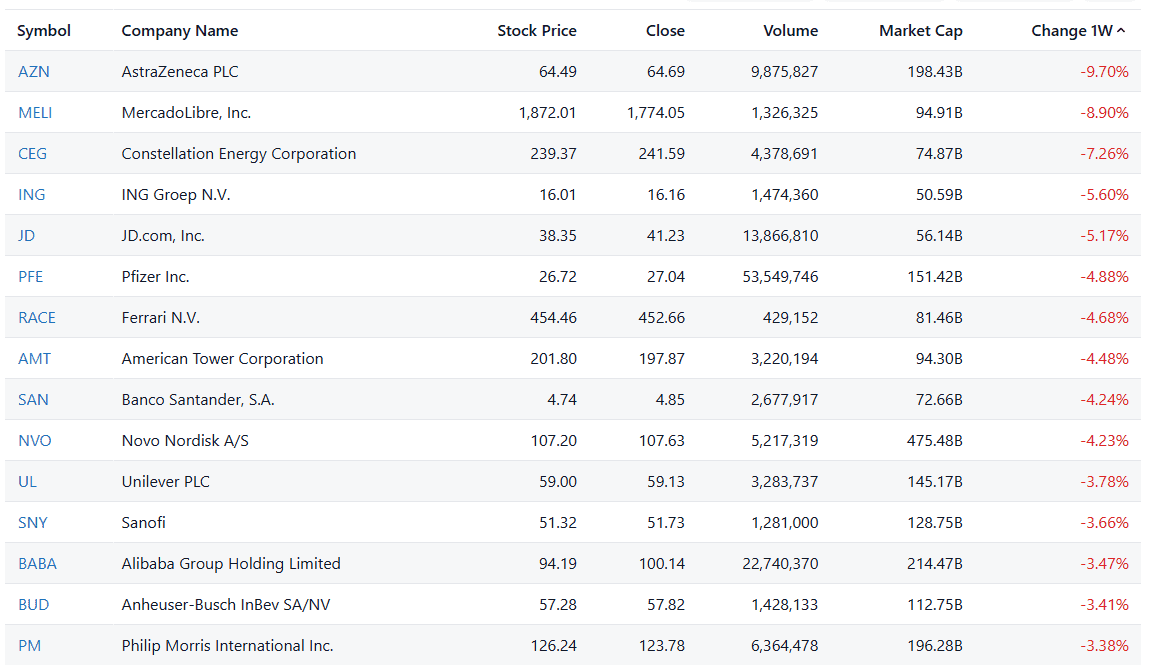Select the PM ticker link

[x=30, y=646]
